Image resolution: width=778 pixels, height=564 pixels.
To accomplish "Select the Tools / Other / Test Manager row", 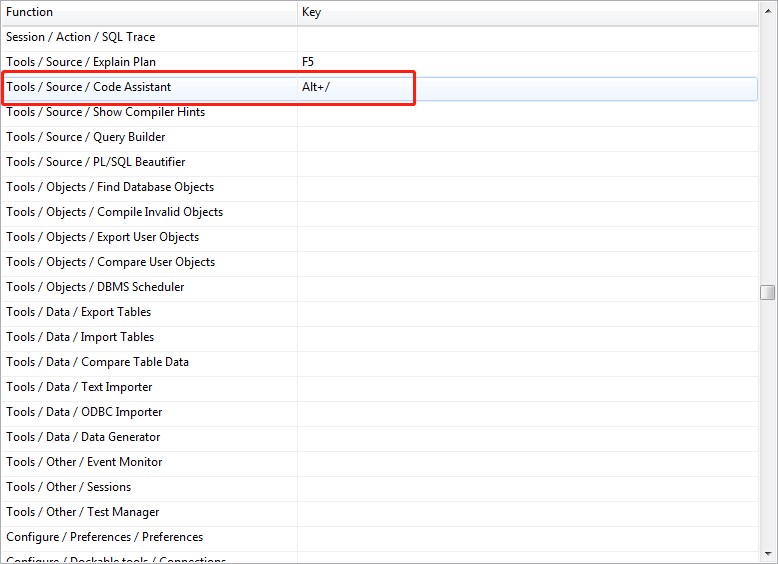I will point(380,512).
